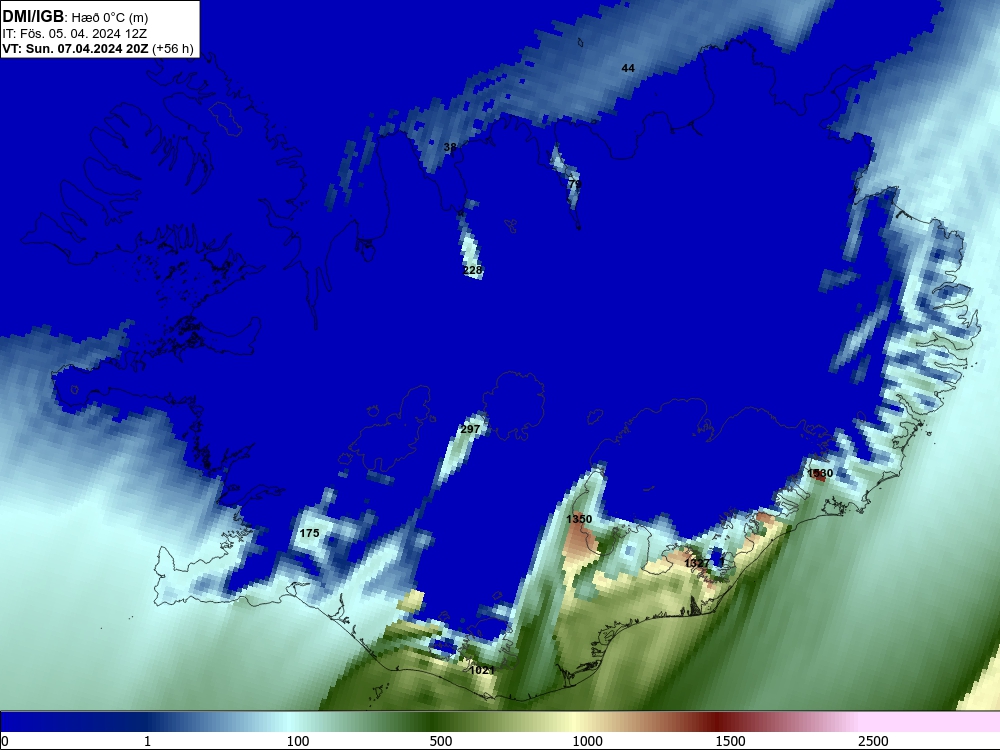
Task: Click the 1021 value on the map
Action: (x=482, y=670)
